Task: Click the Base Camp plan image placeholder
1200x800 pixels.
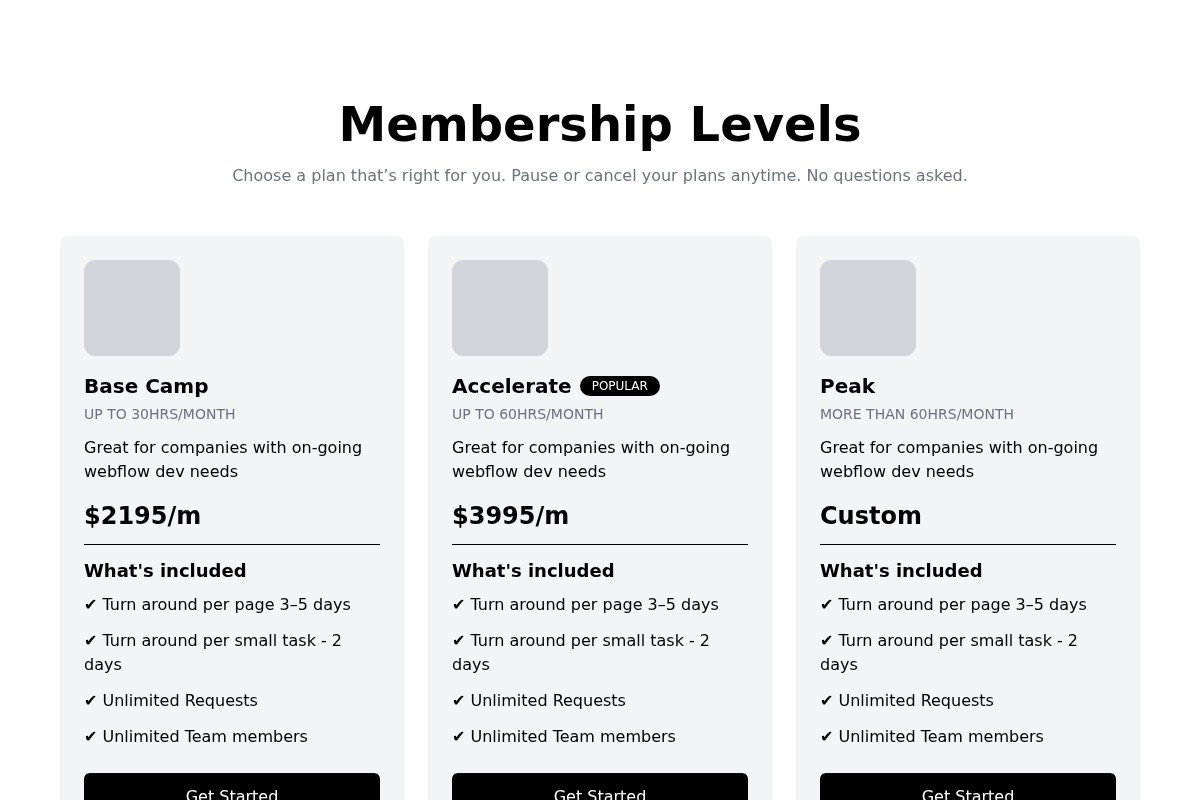Action: 132,308
